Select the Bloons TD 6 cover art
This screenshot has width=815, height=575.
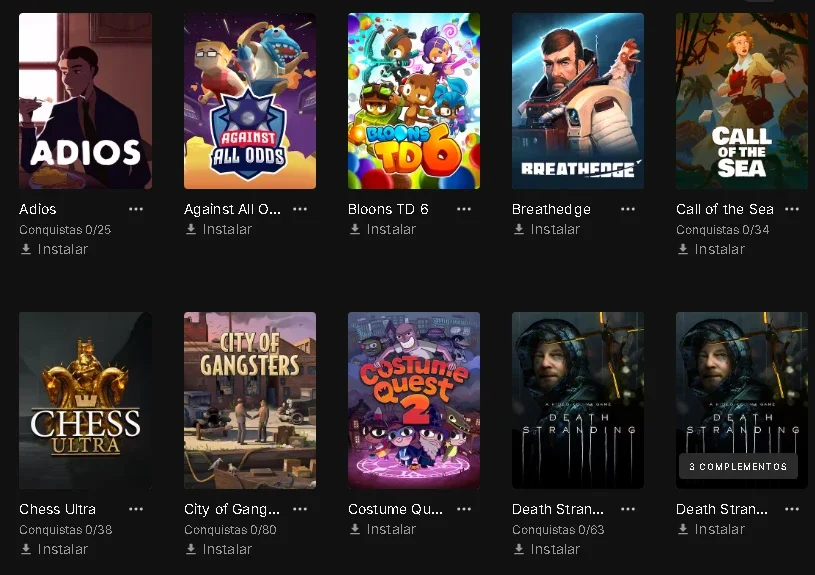click(x=414, y=101)
